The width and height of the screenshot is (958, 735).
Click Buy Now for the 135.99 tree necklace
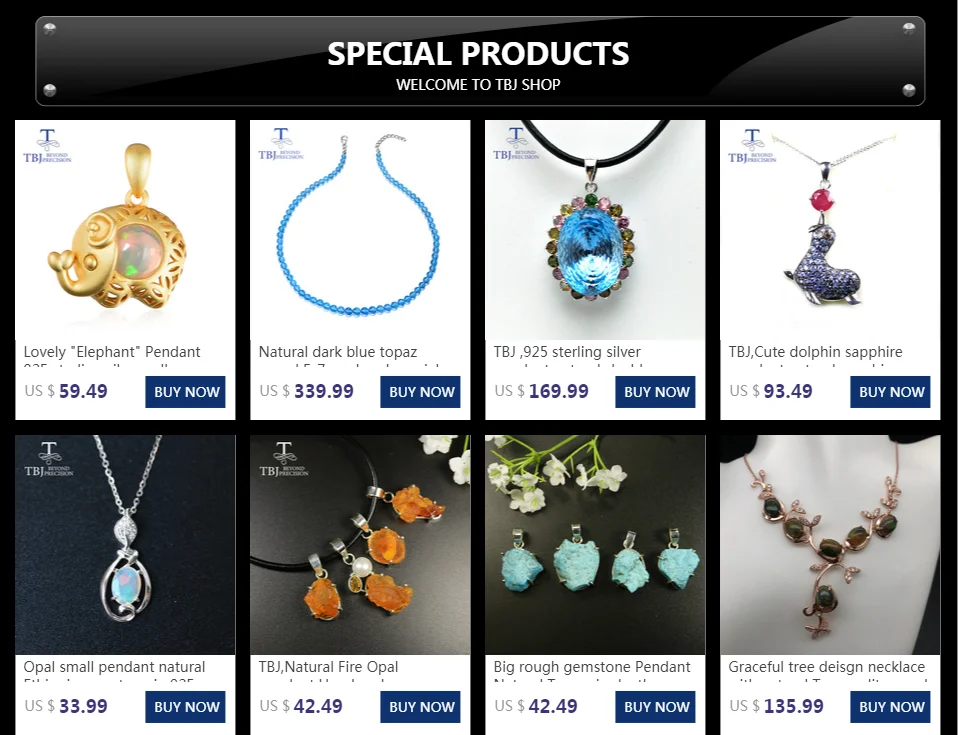tap(890, 707)
